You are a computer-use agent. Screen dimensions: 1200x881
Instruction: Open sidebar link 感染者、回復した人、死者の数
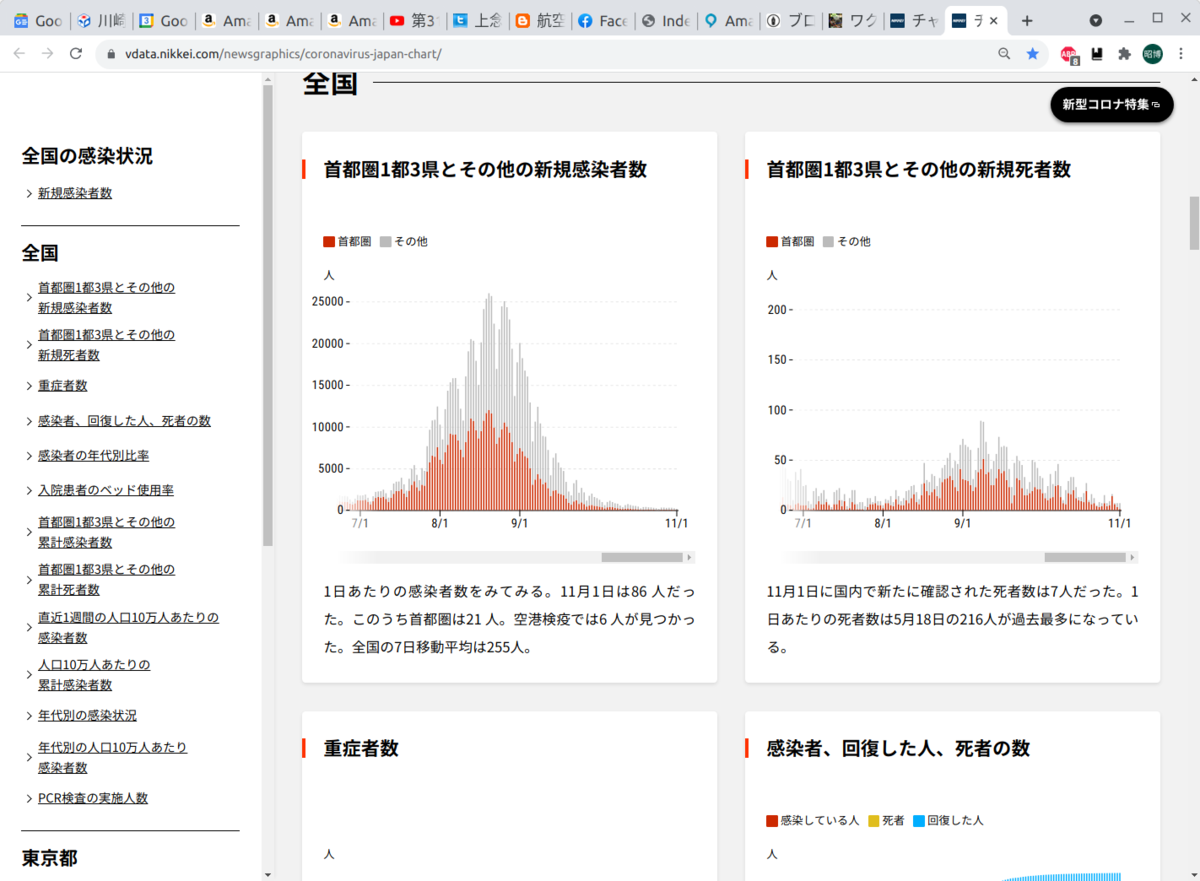pyautogui.click(x=124, y=421)
